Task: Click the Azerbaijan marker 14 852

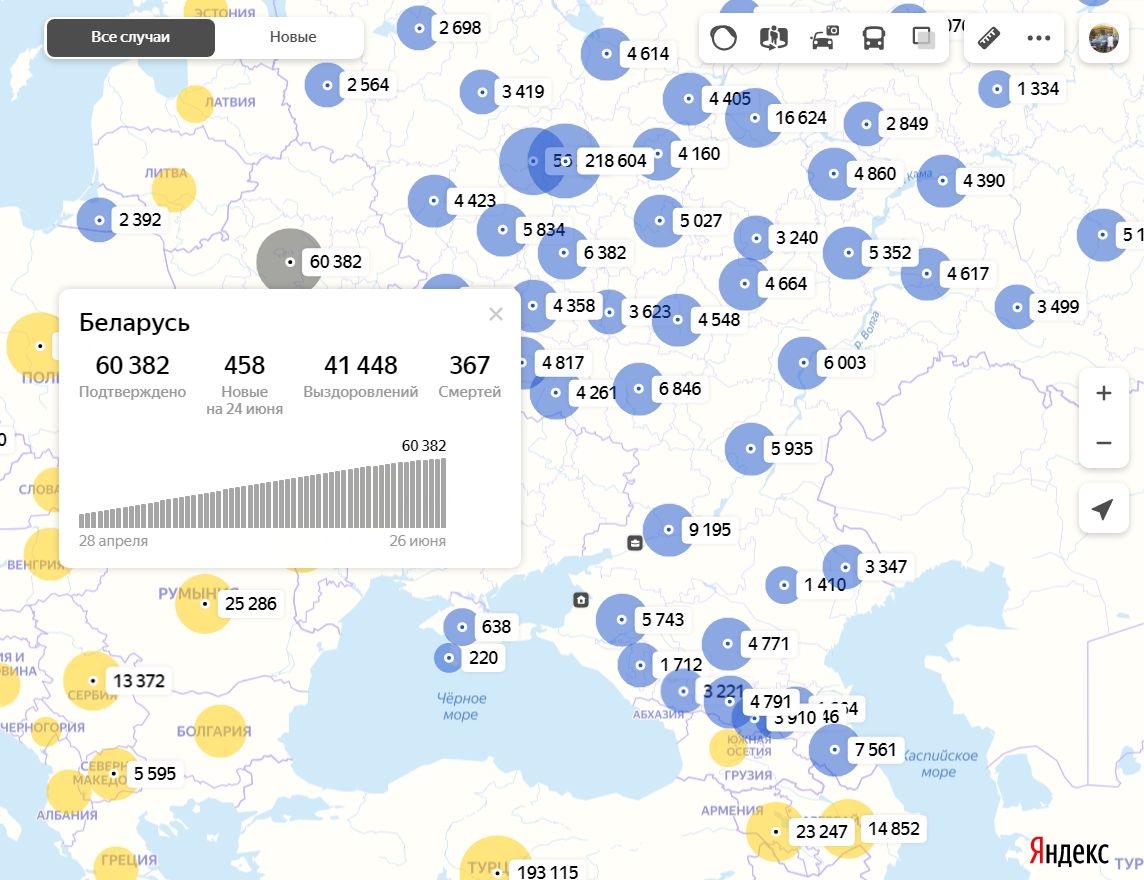Action: point(847,829)
